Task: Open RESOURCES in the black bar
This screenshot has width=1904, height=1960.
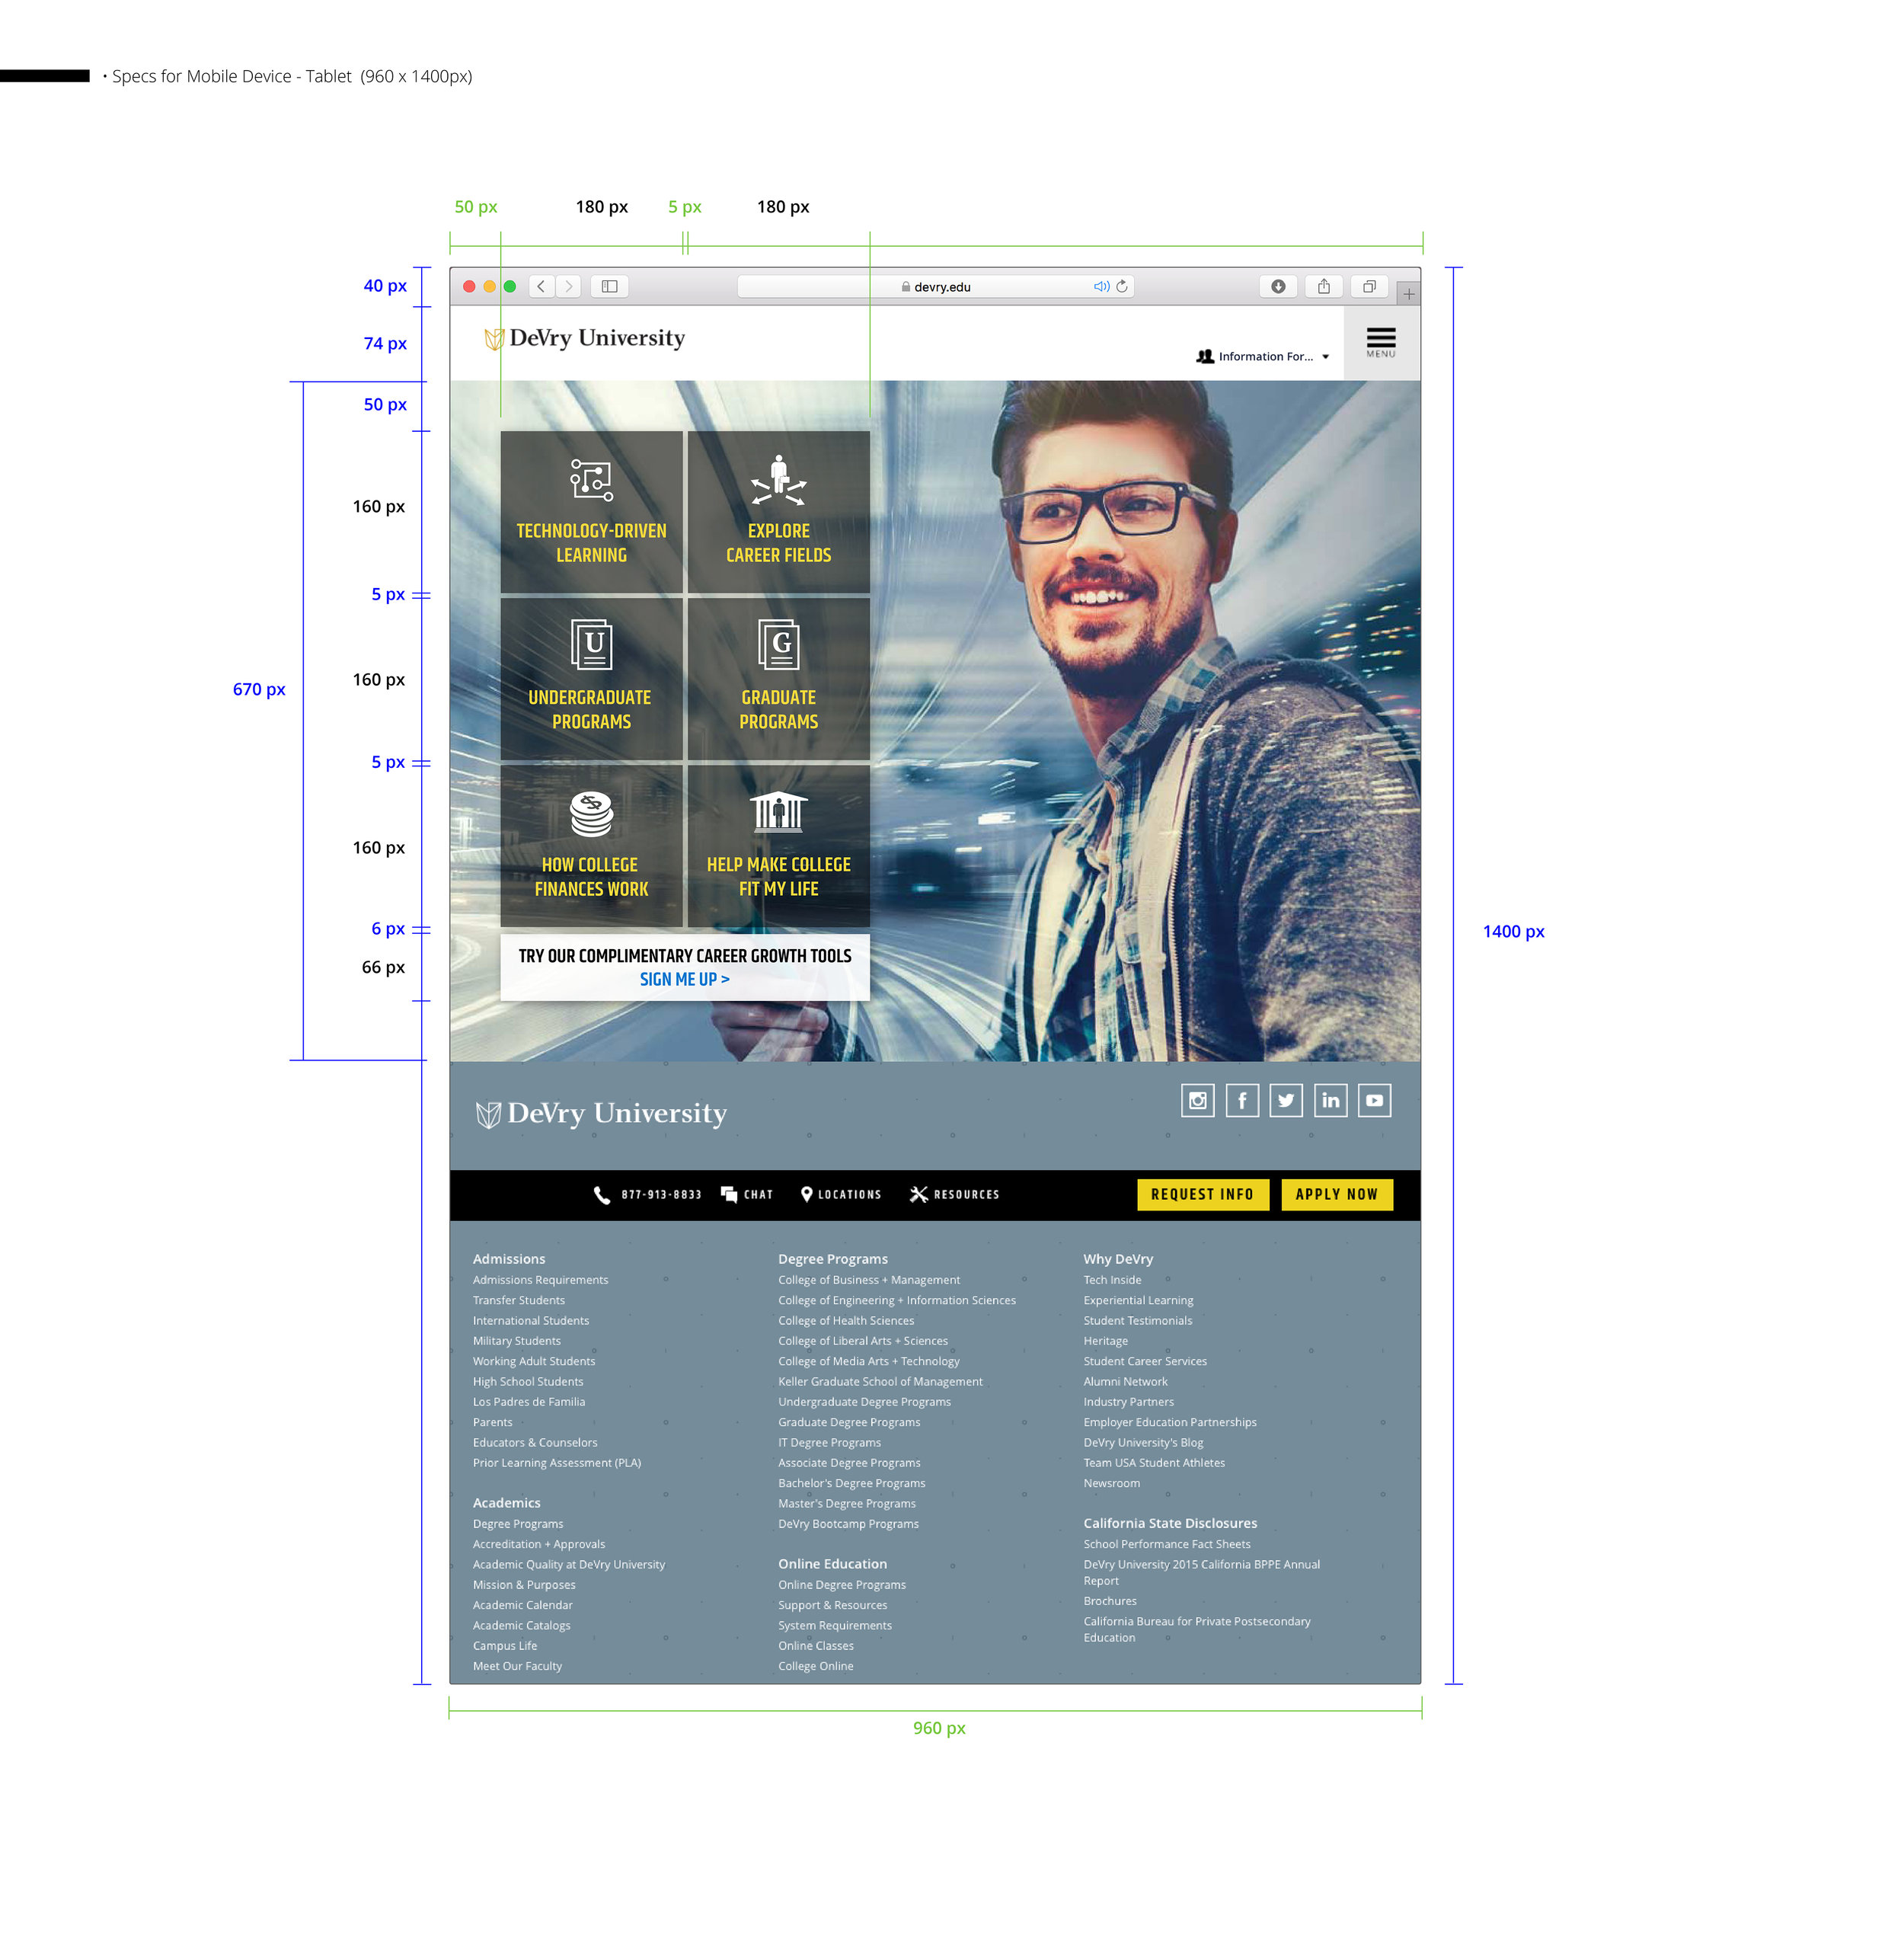Action: tap(954, 1195)
